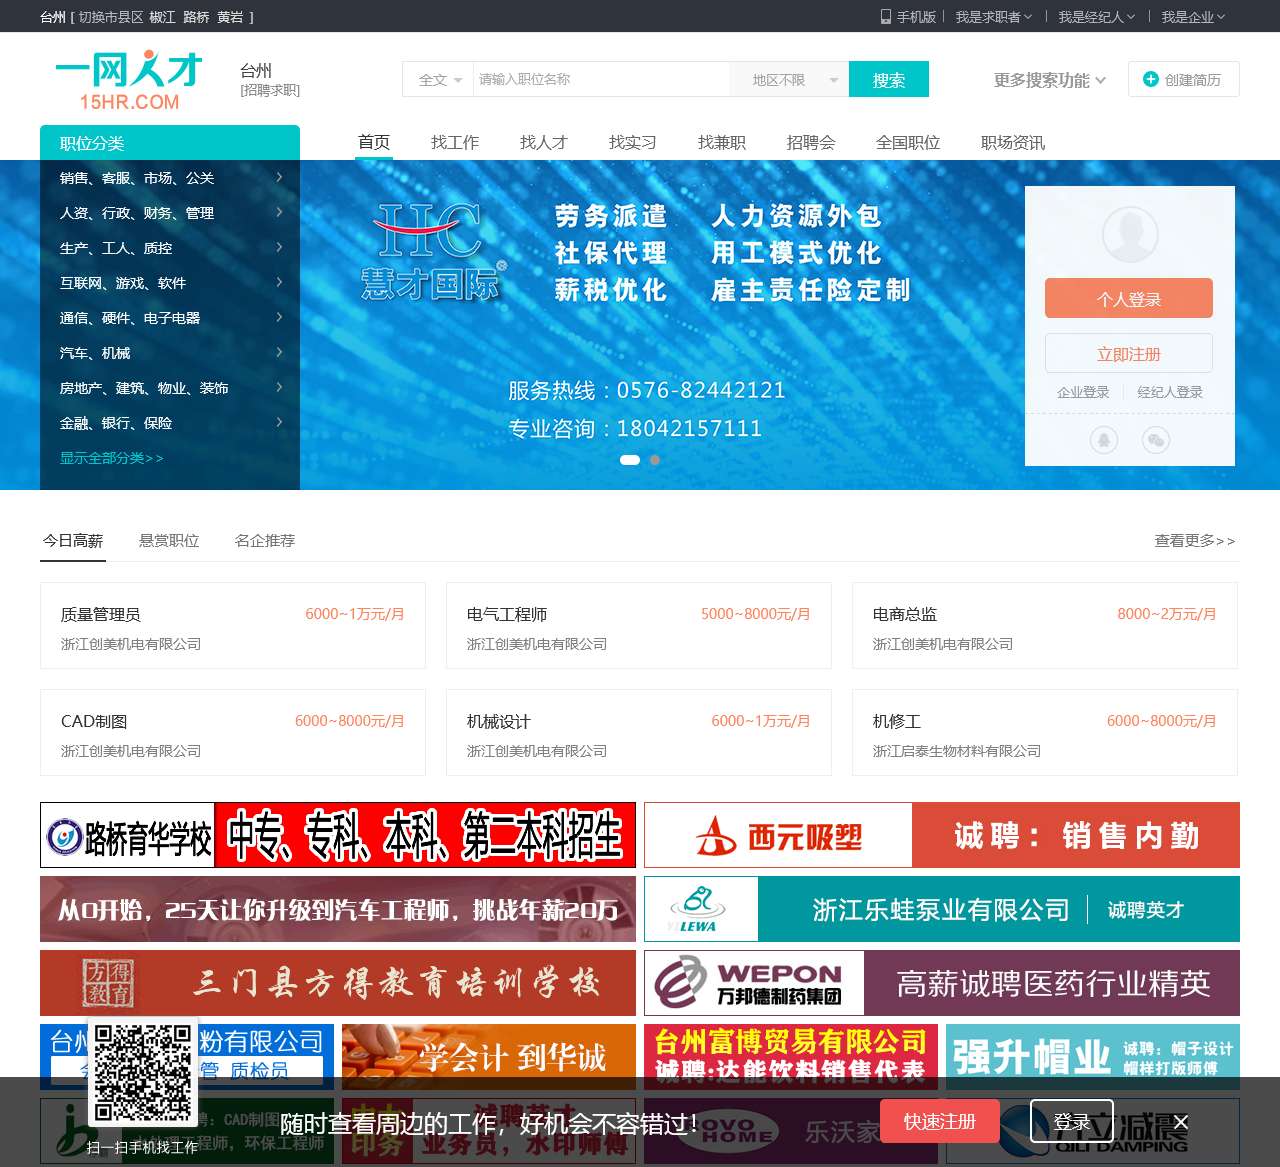Image resolution: width=1280 pixels, height=1167 pixels.
Task: Click the default user avatar
Action: click(x=1130, y=235)
